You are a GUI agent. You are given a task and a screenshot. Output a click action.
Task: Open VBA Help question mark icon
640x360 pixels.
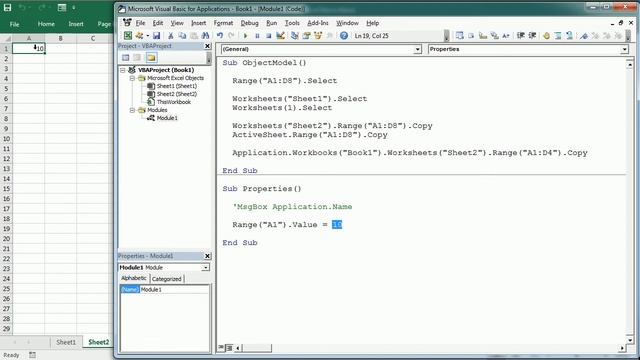344,36
